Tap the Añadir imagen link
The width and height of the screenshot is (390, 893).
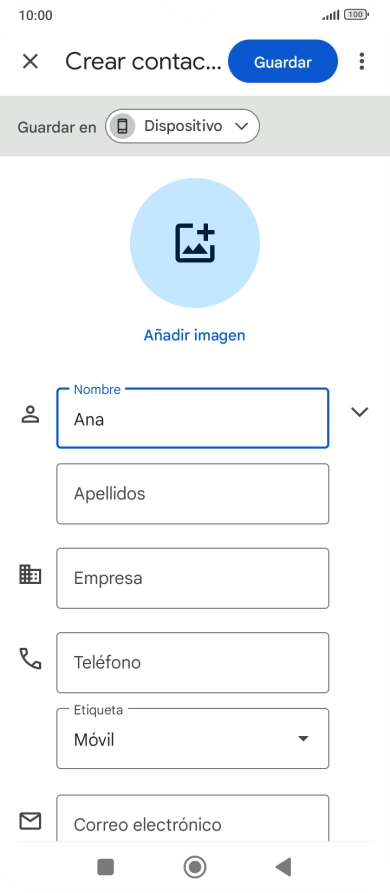click(194, 335)
